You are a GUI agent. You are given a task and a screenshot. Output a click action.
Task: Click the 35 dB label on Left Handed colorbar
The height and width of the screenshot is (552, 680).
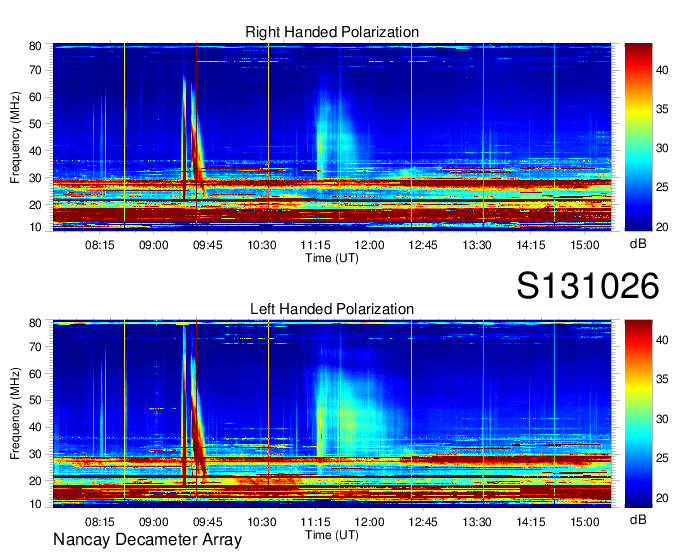pyautogui.click(x=662, y=380)
